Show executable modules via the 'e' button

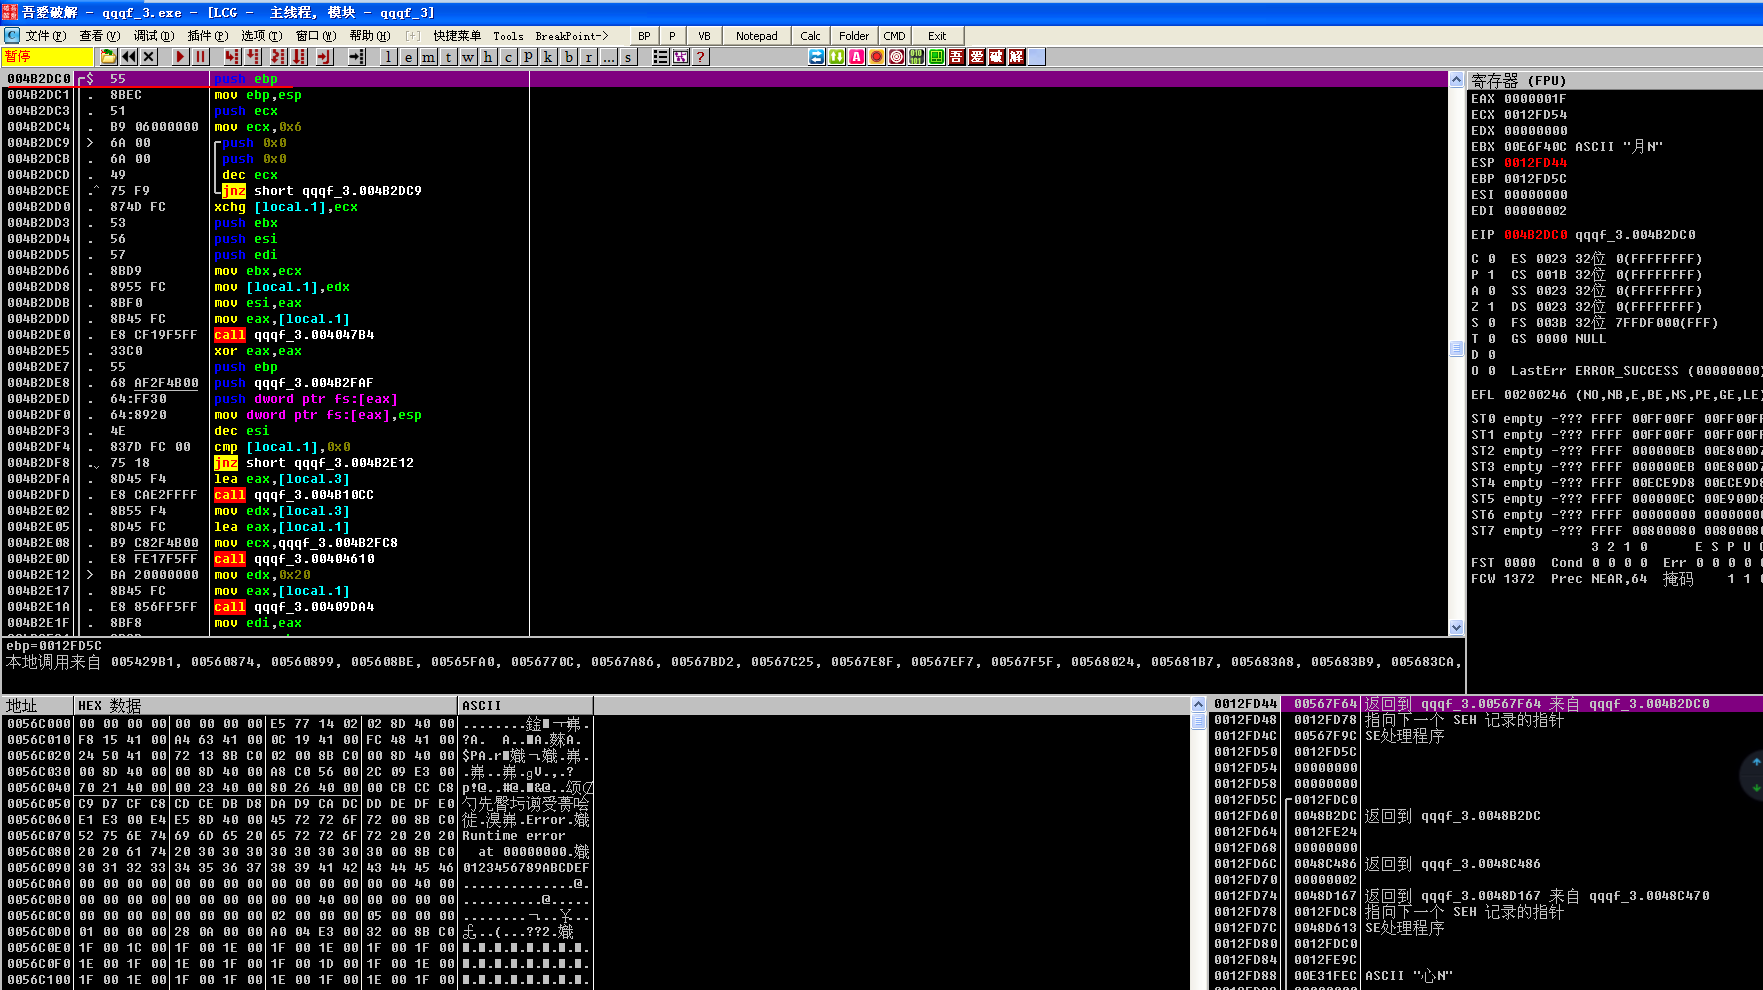pyautogui.click(x=408, y=57)
